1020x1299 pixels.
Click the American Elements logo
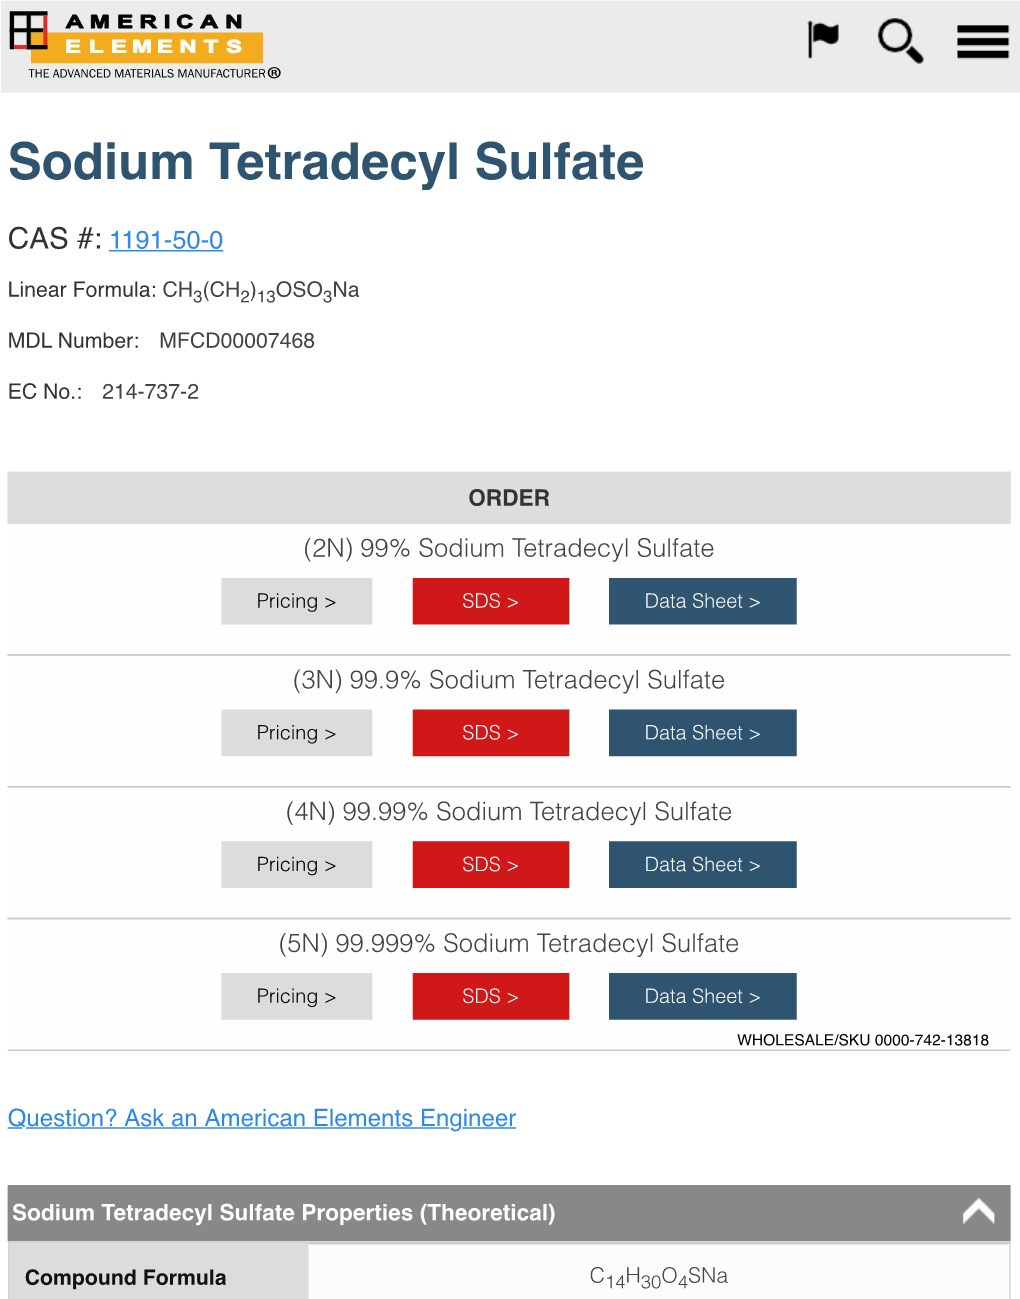(144, 45)
